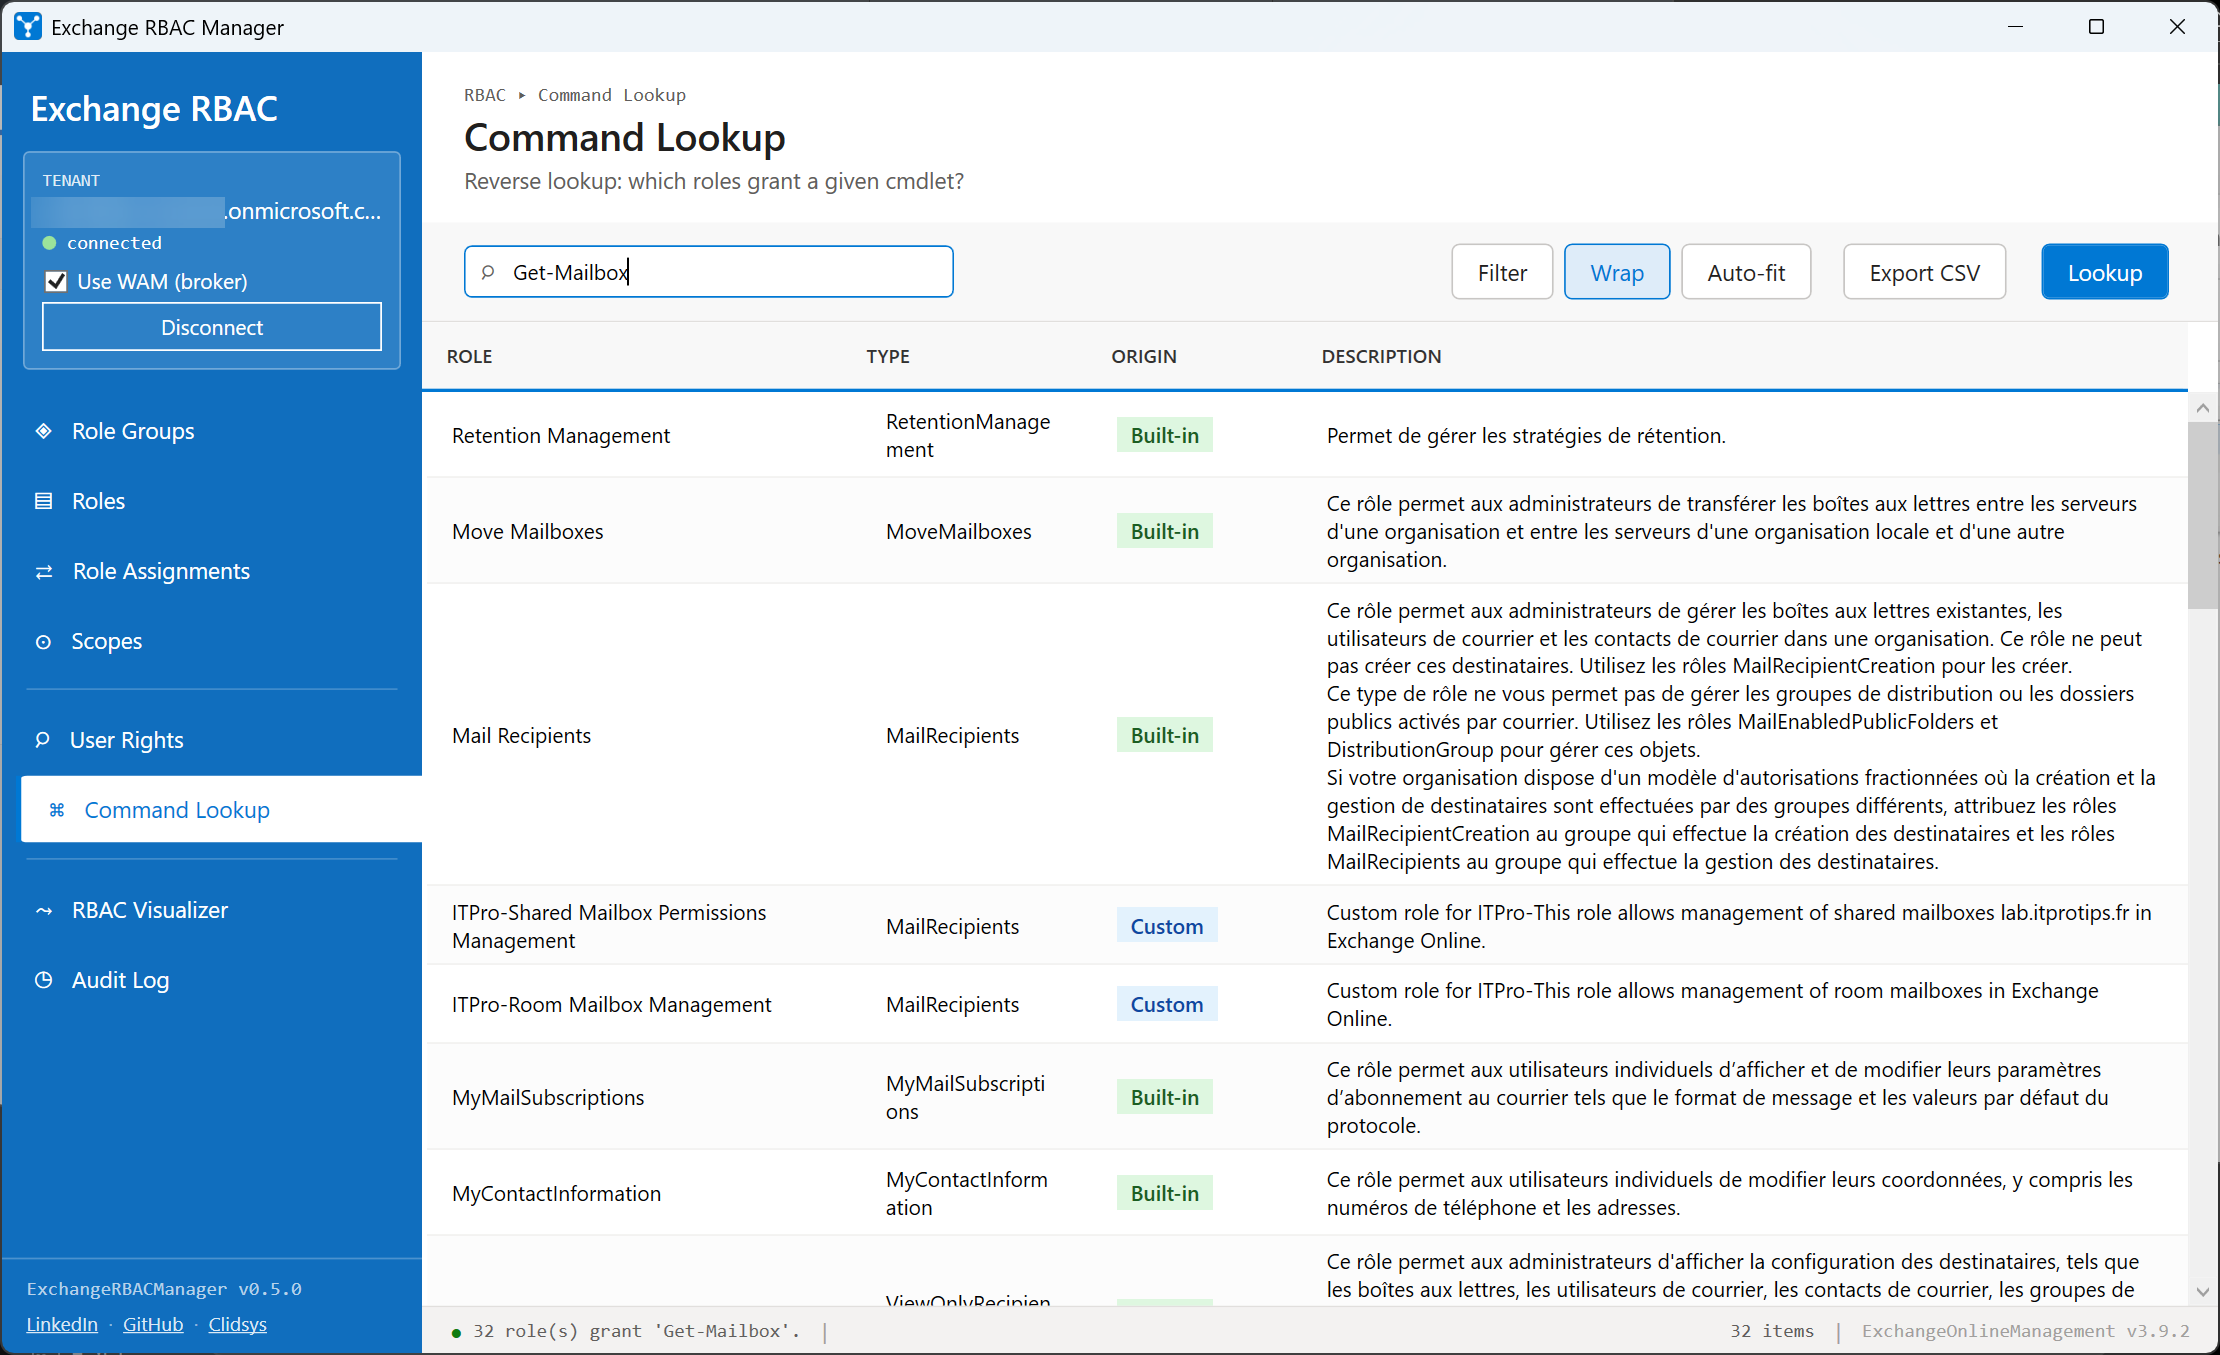Open the GitHub link
This screenshot has height=1355, width=2220.
pyautogui.click(x=153, y=1324)
